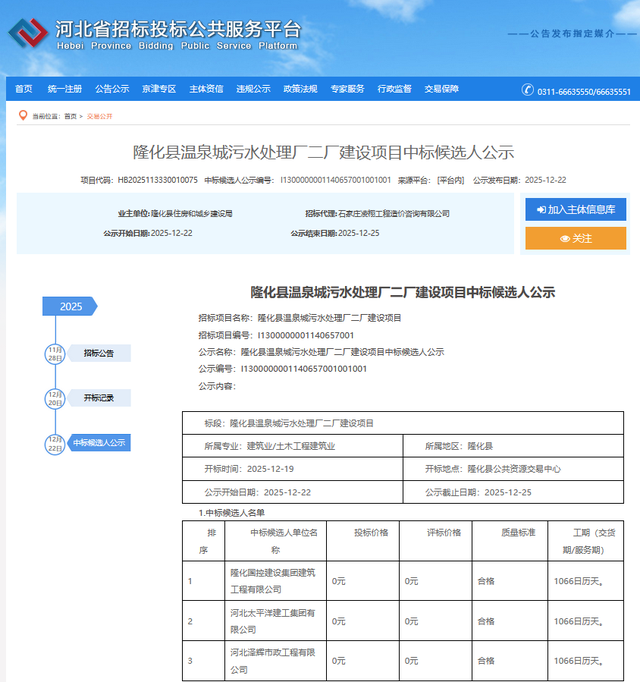Click the 11月28日 timeline circle
The height and width of the screenshot is (682, 640).
[55, 354]
